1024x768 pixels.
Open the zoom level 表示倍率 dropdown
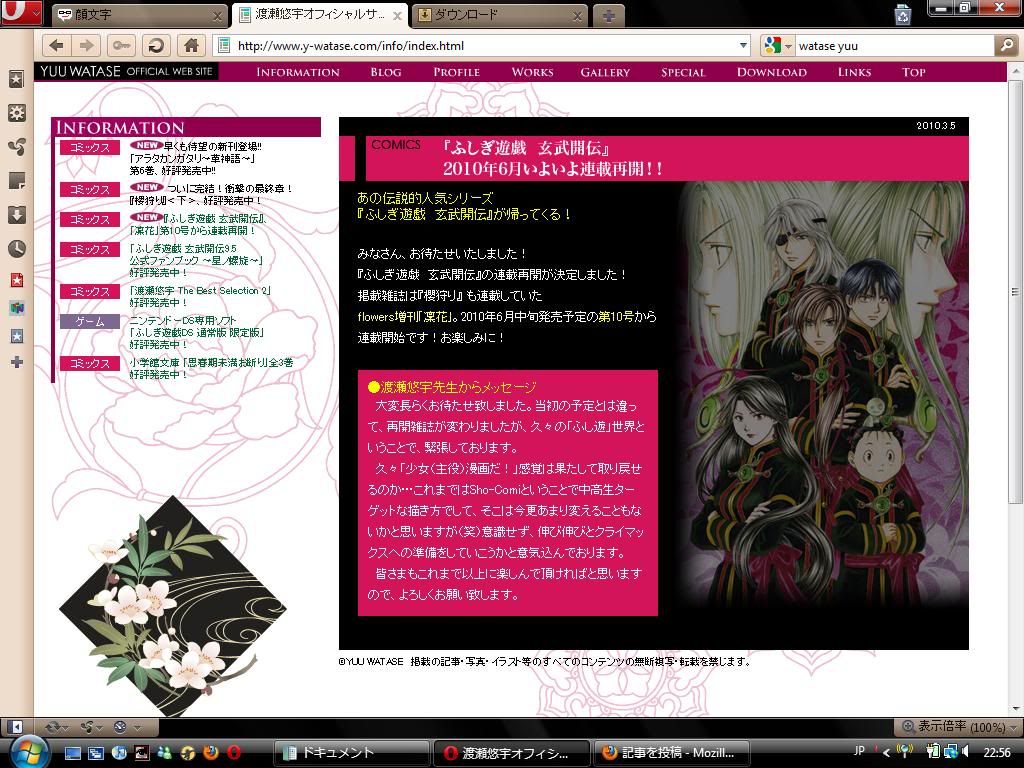coord(957,726)
